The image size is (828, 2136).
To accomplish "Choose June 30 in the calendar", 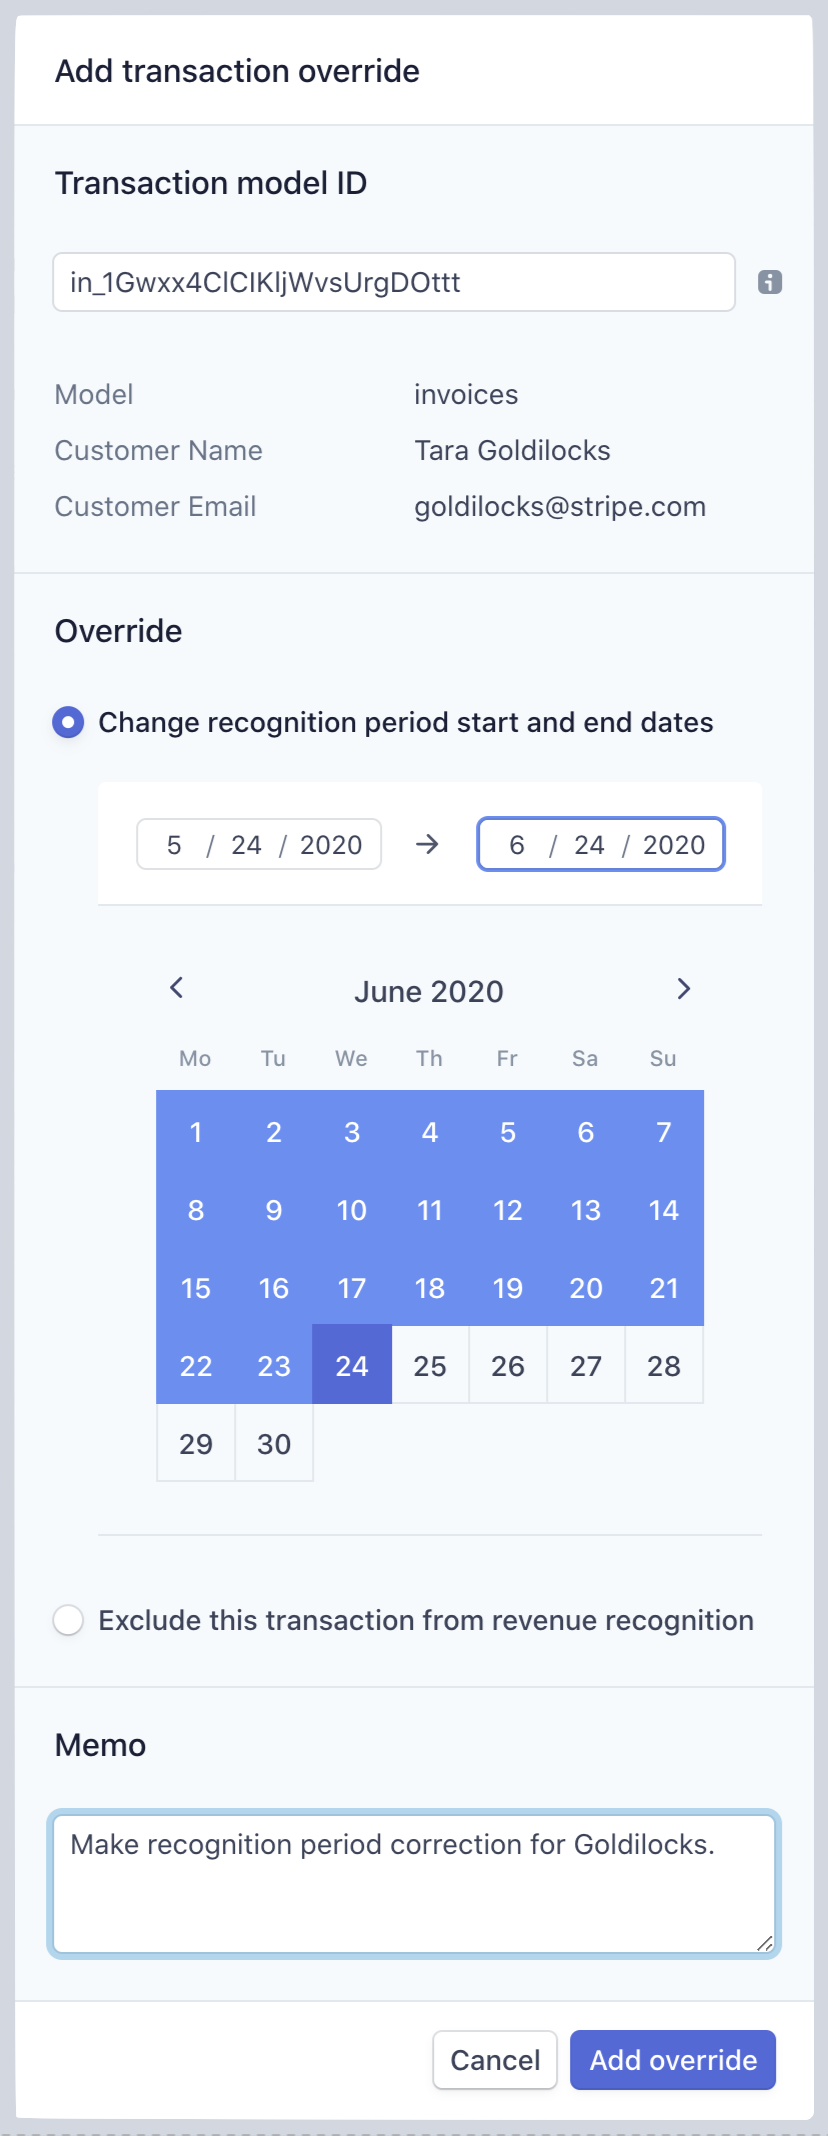I will [274, 1443].
